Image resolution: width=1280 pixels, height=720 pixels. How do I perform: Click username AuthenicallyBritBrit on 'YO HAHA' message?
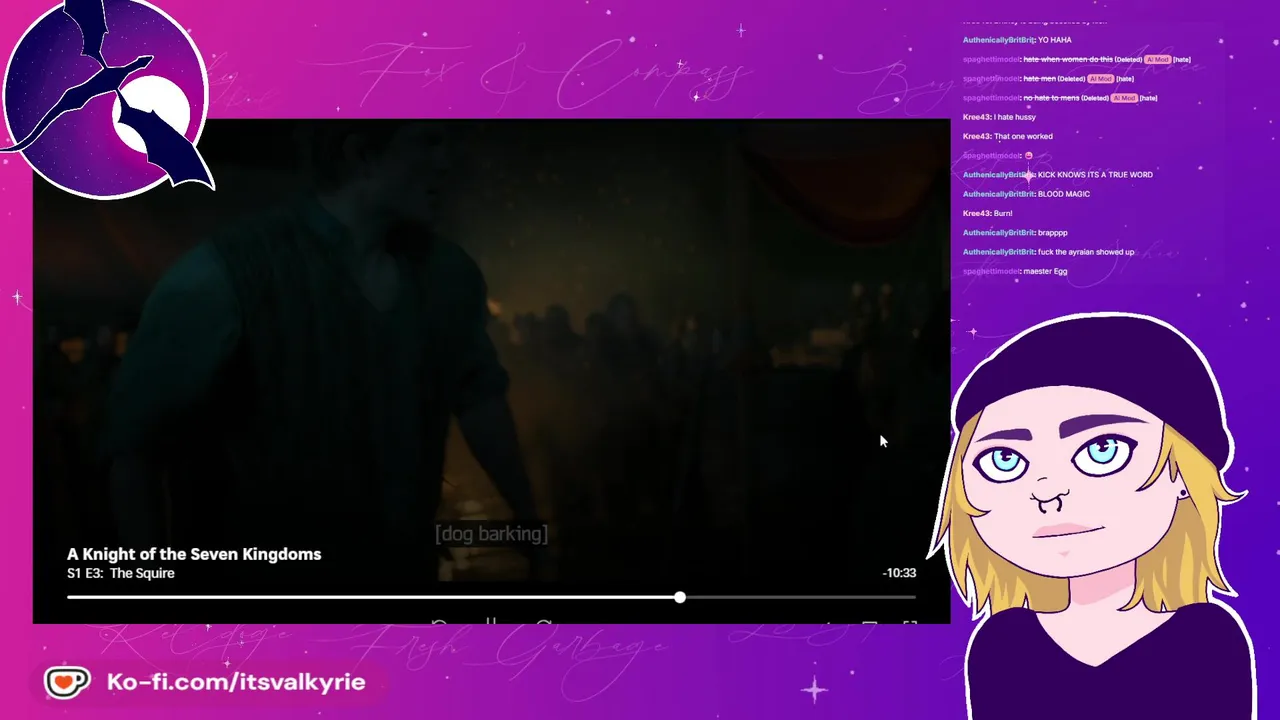tap(998, 40)
